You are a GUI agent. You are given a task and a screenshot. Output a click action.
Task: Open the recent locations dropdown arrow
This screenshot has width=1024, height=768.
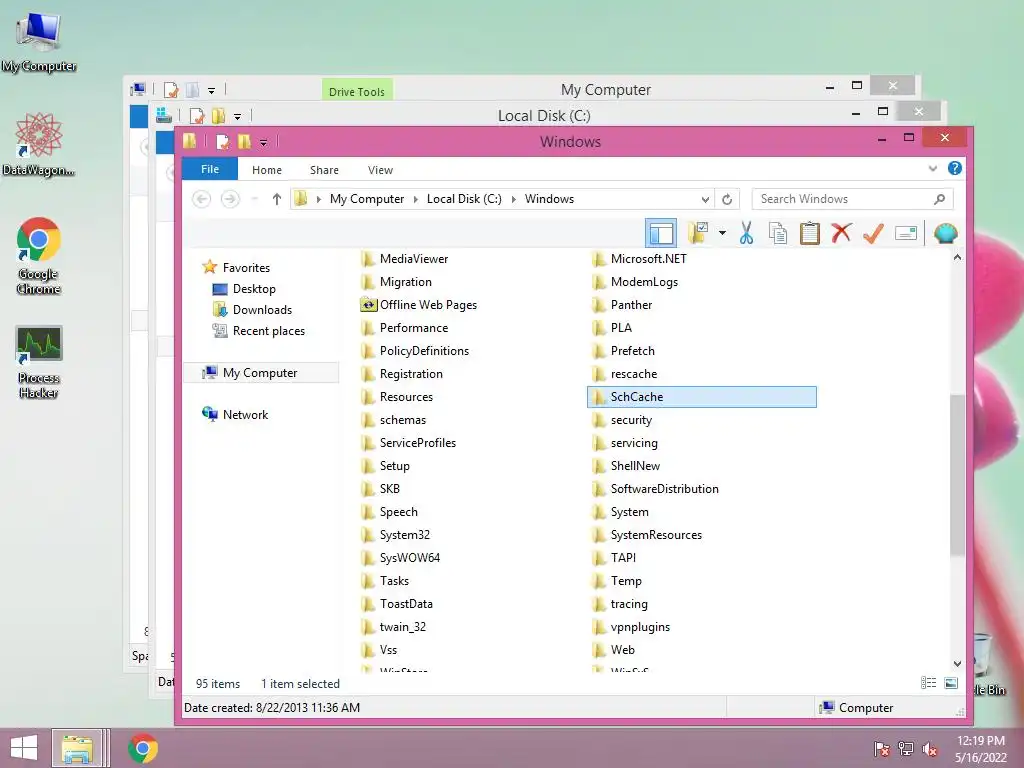coord(255,199)
